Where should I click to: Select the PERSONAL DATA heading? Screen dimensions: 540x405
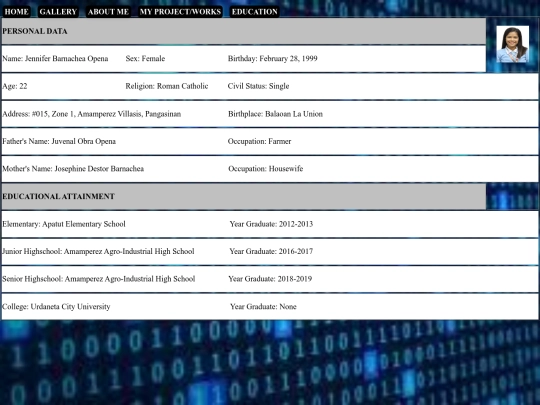[35, 31]
